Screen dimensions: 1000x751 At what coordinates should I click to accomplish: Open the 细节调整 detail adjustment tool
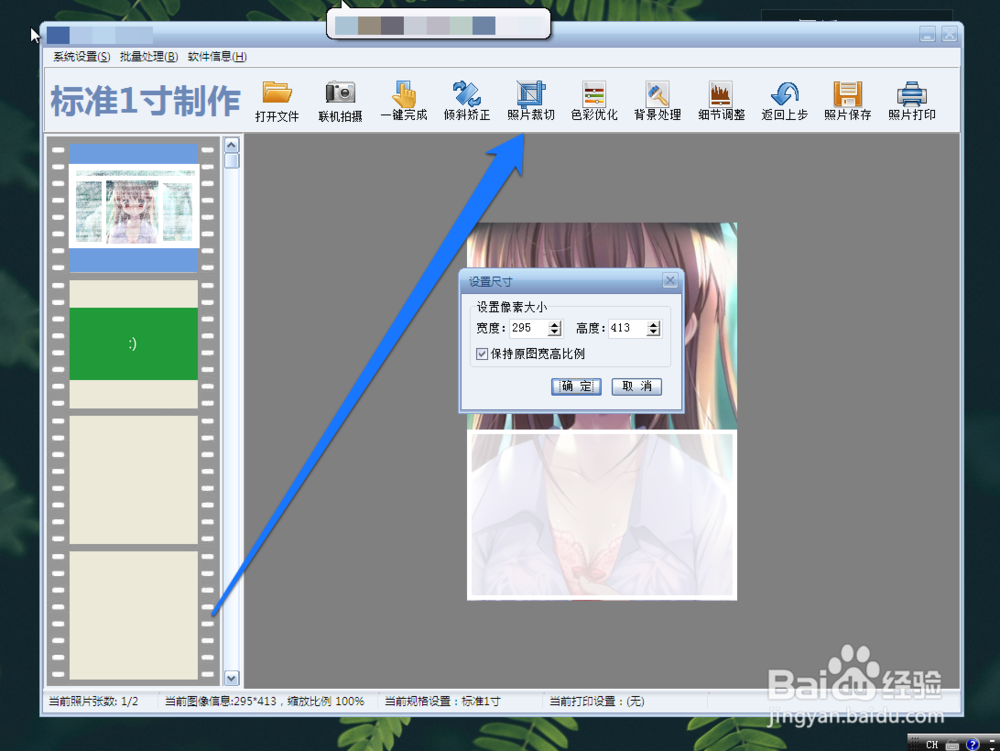click(721, 101)
